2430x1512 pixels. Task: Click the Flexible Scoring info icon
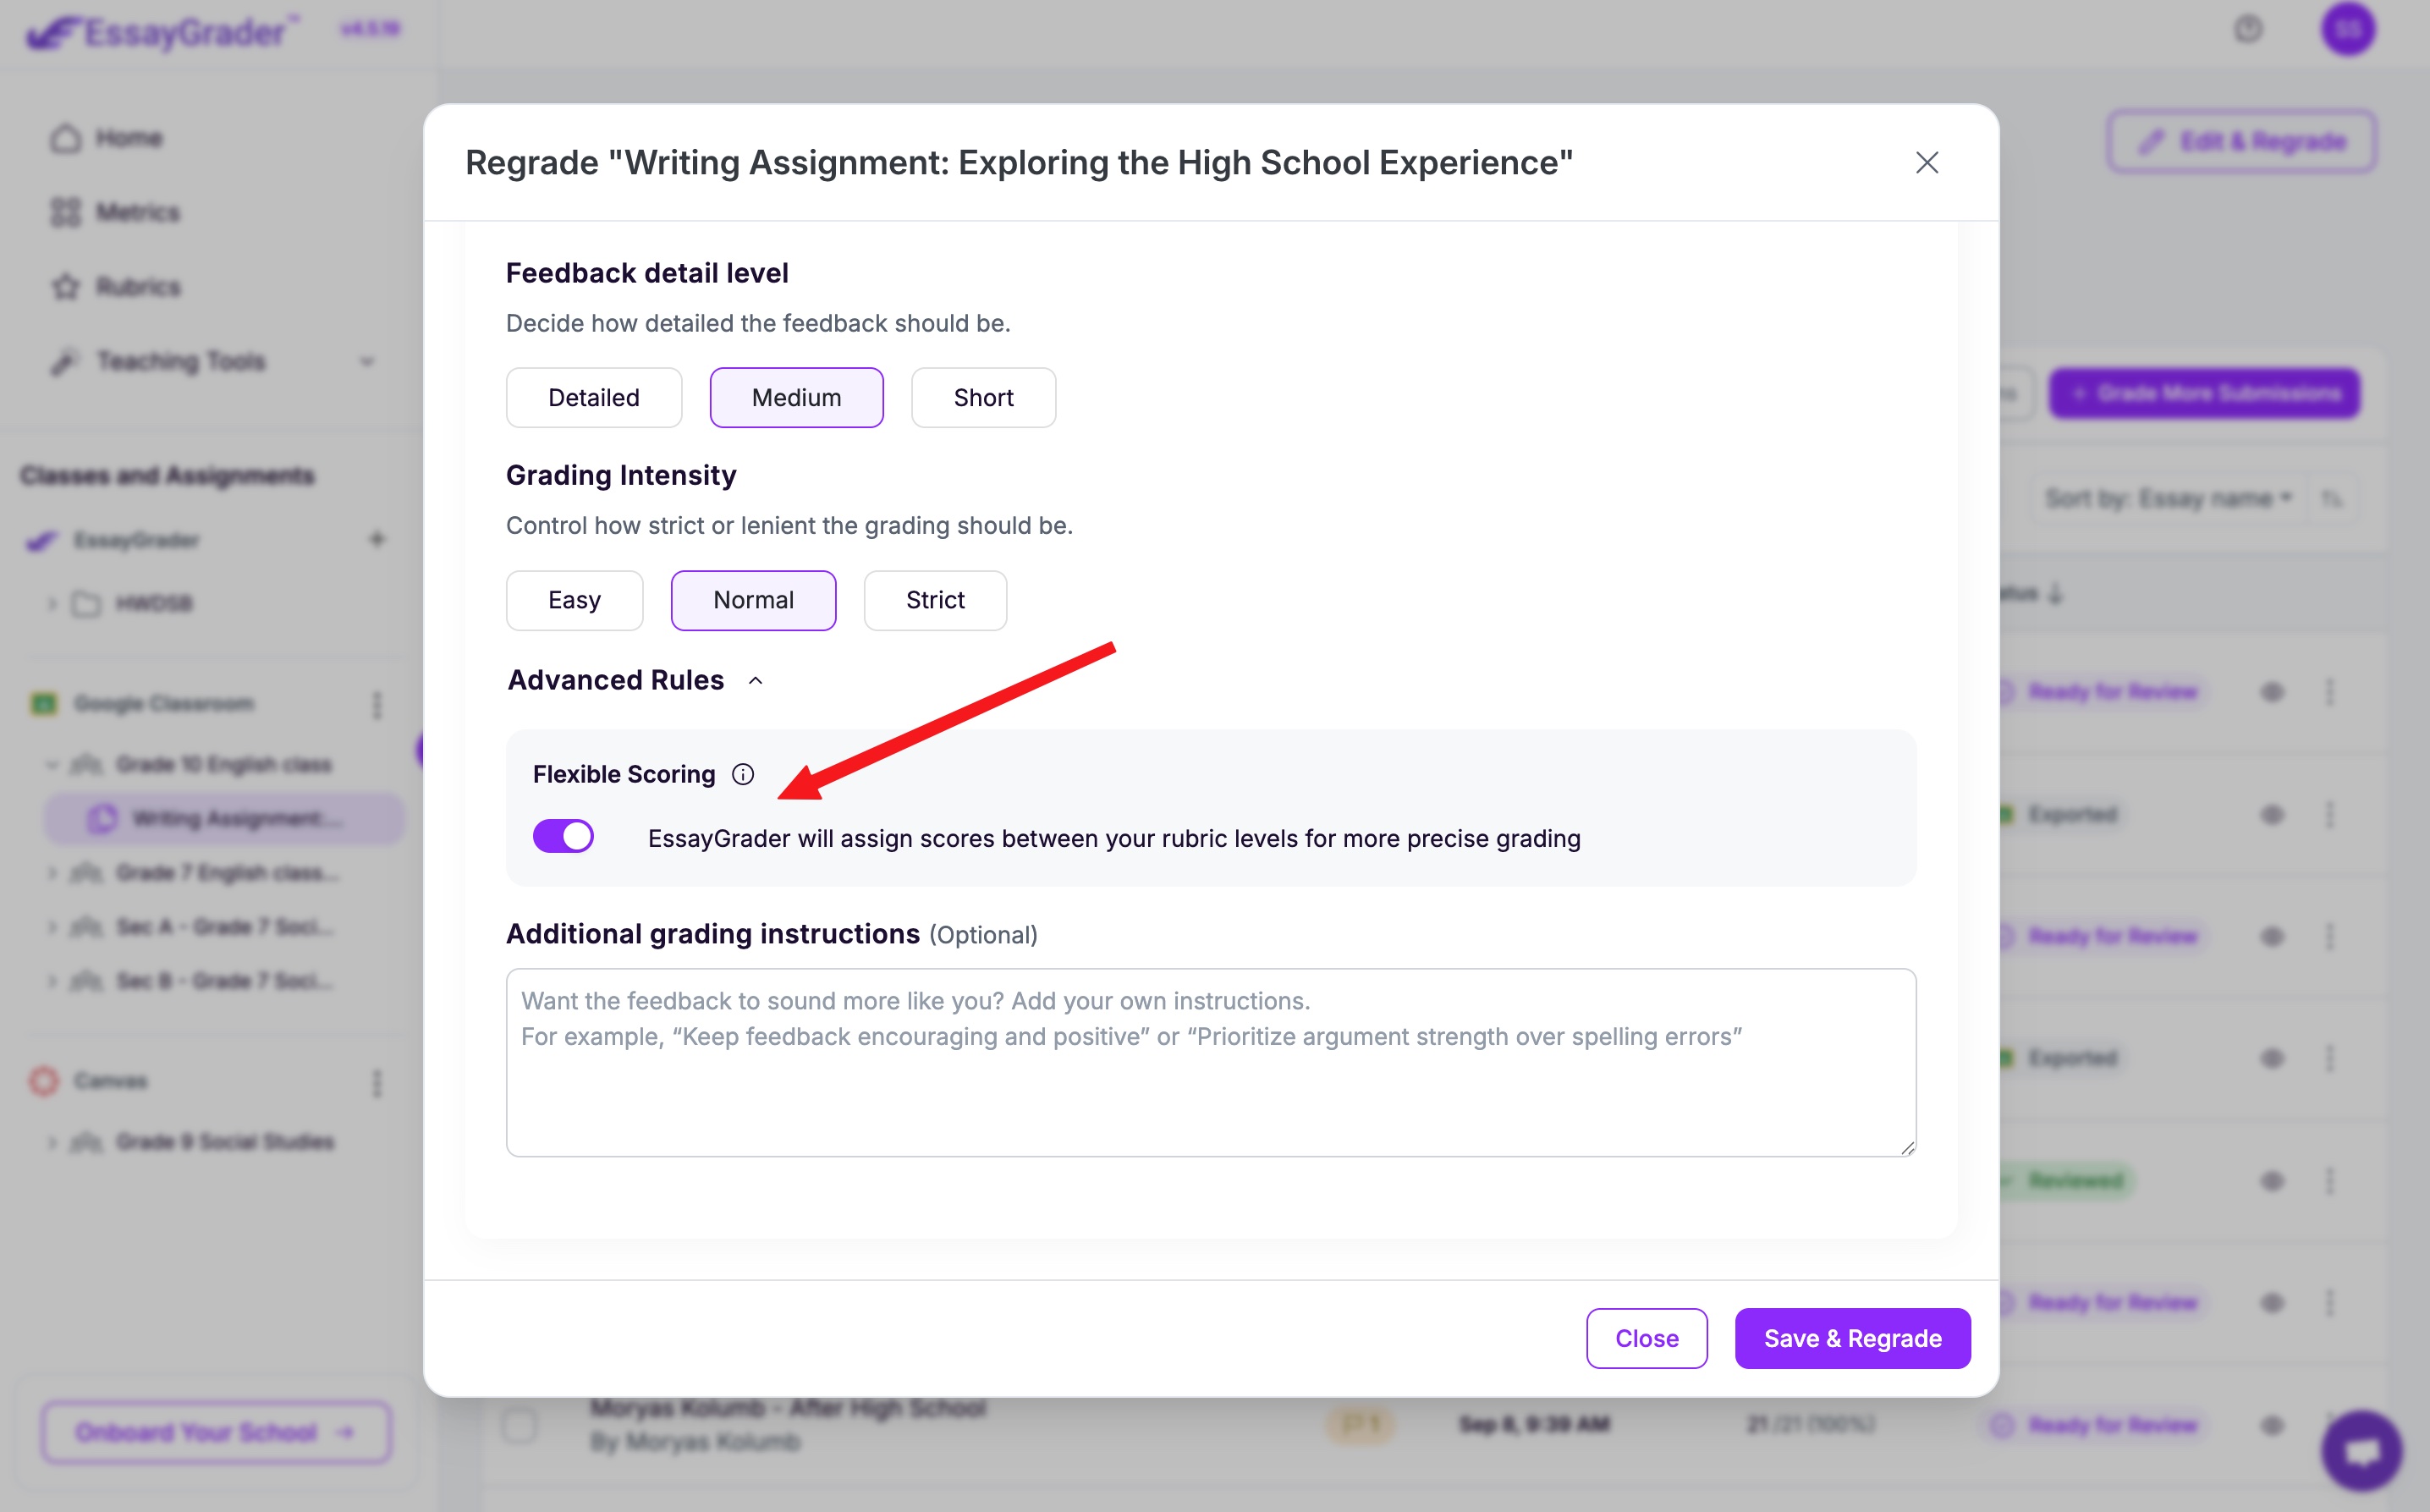point(742,774)
